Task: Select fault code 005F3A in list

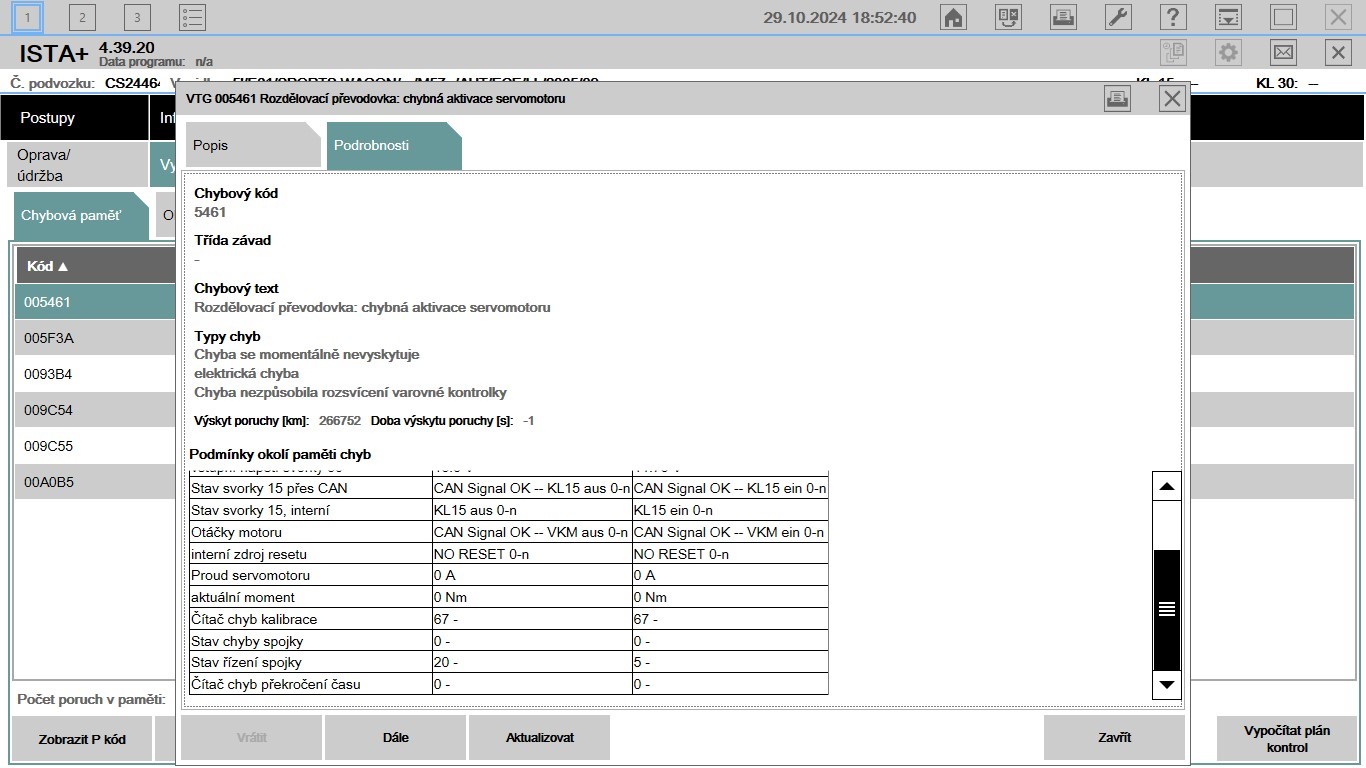Action: (x=50, y=338)
